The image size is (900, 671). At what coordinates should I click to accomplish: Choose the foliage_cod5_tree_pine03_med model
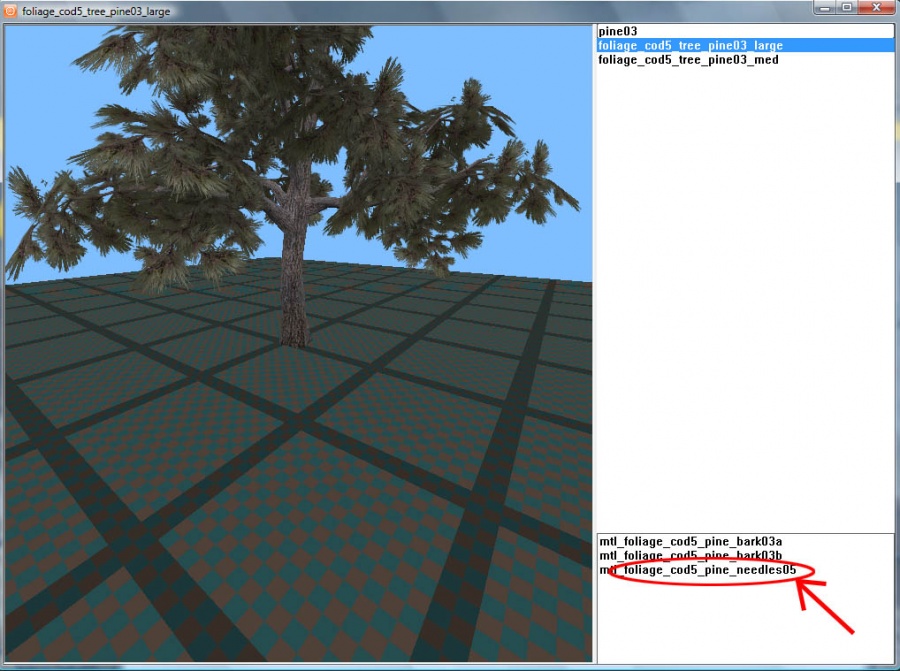(688, 60)
